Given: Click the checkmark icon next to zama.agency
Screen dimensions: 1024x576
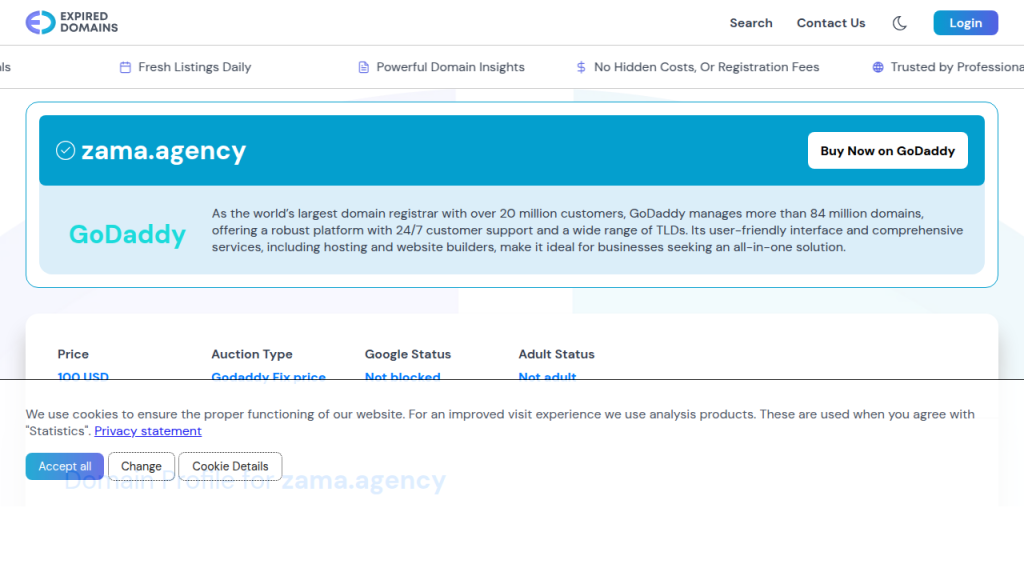Looking at the screenshot, I should [65, 151].
